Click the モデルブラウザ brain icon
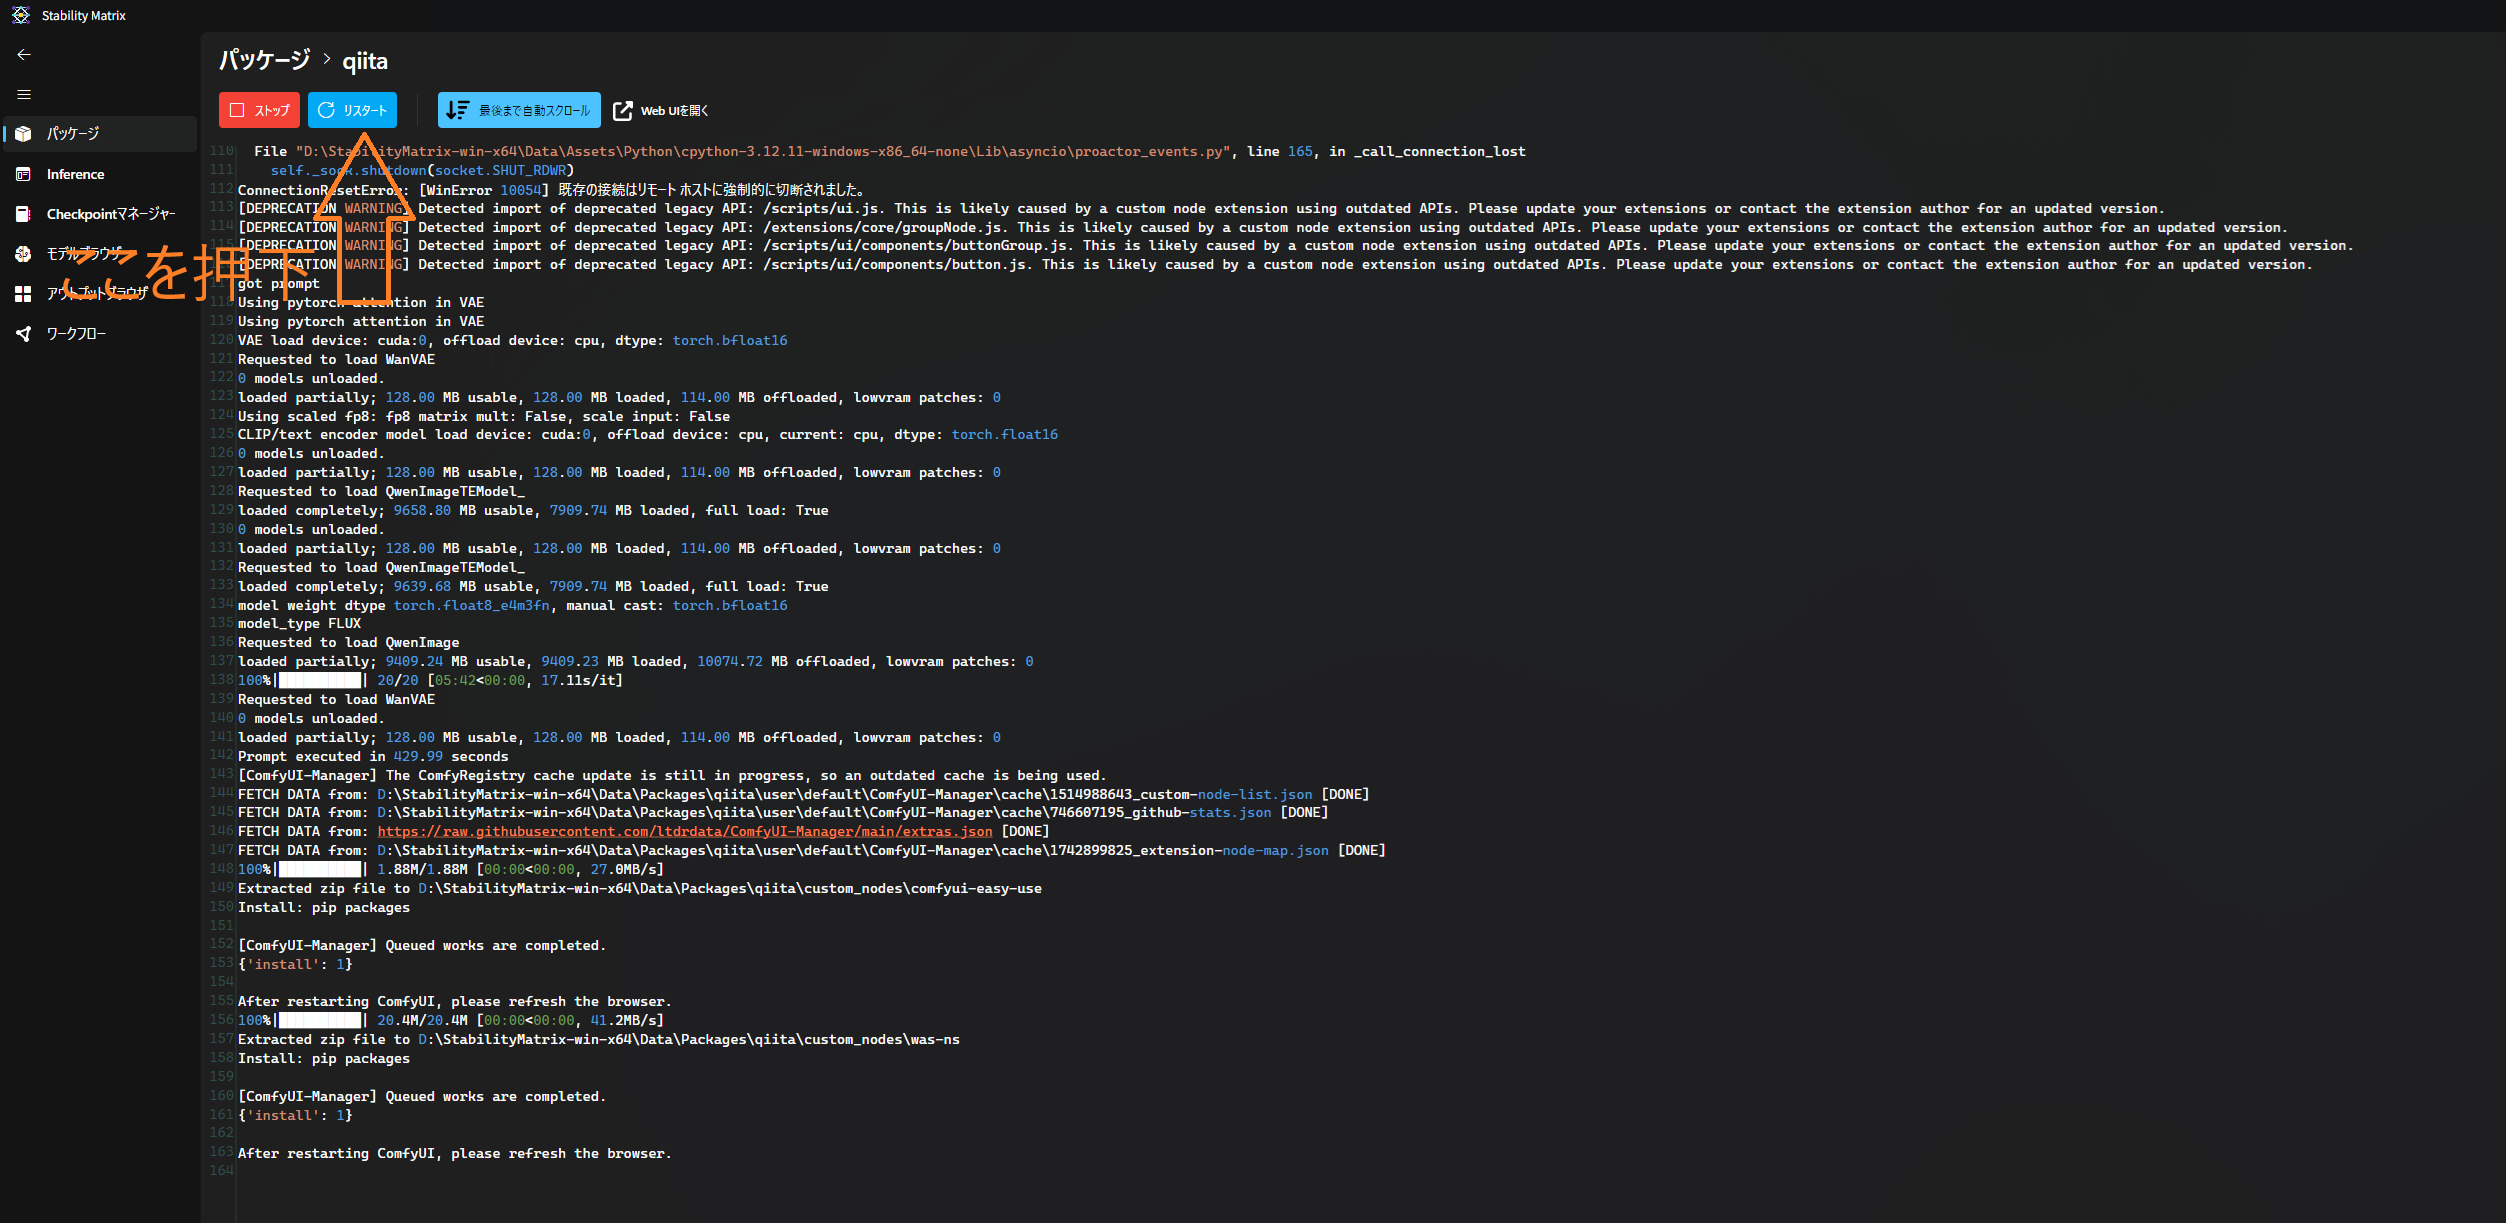The width and height of the screenshot is (2506, 1223). pyautogui.click(x=23, y=254)
